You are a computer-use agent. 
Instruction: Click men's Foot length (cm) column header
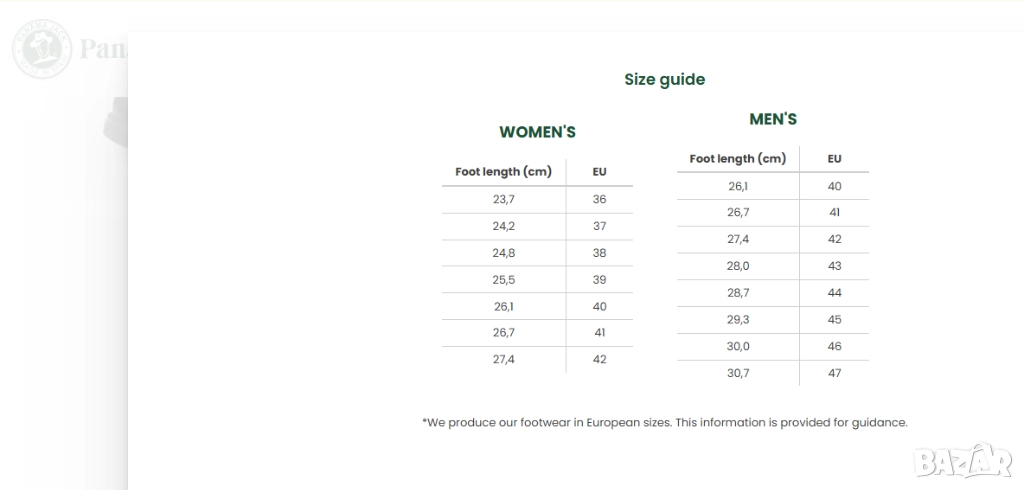(737, 159)
